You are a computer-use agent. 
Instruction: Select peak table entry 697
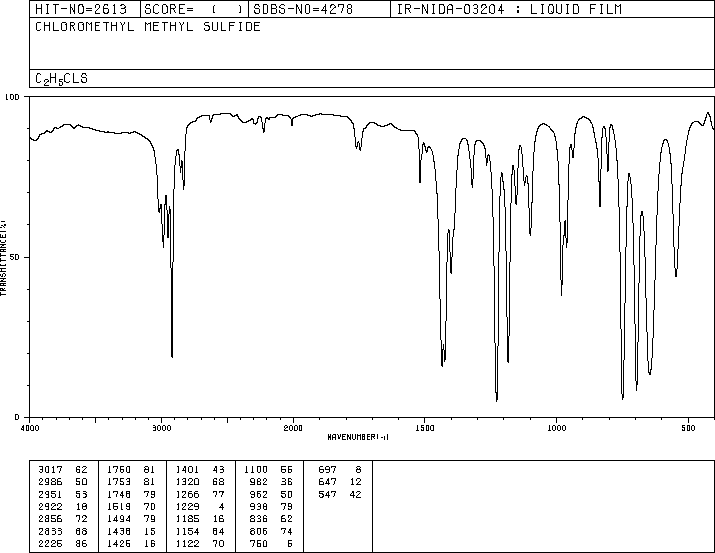pos(340,469)
